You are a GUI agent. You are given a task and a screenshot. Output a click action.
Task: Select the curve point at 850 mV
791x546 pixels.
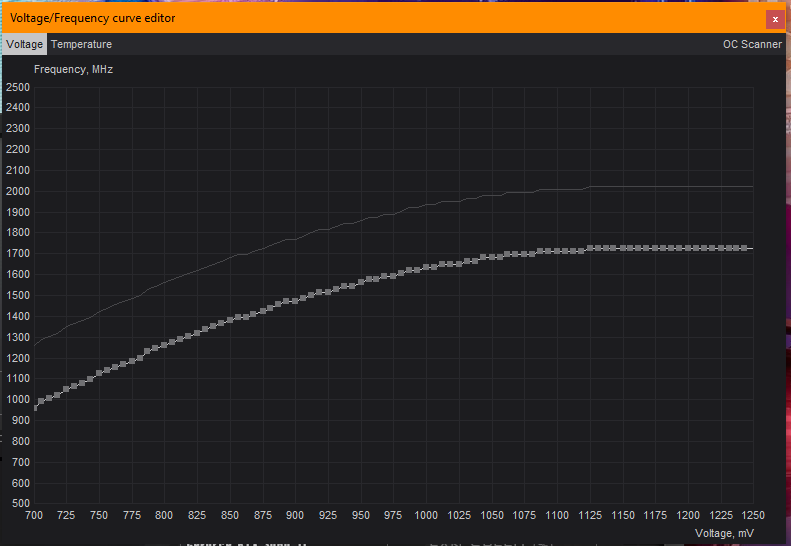(x=230, y=319)
